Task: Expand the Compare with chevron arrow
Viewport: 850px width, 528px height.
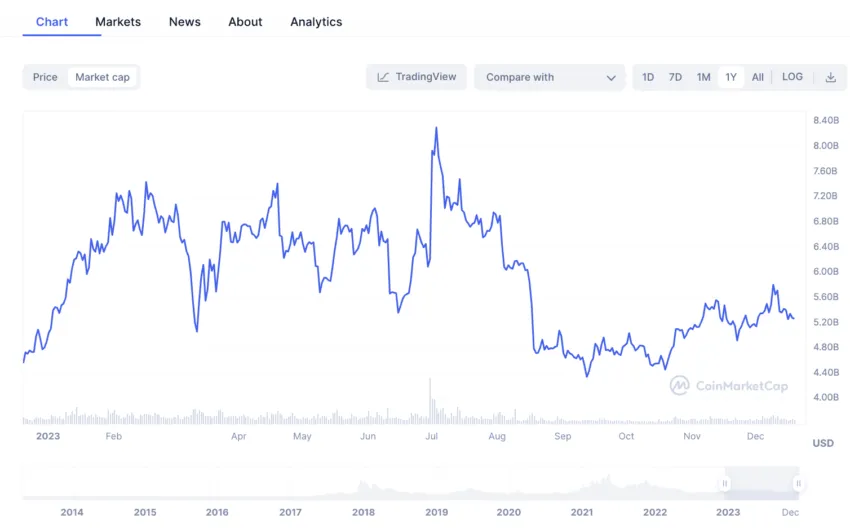Action: pos(611,77)
